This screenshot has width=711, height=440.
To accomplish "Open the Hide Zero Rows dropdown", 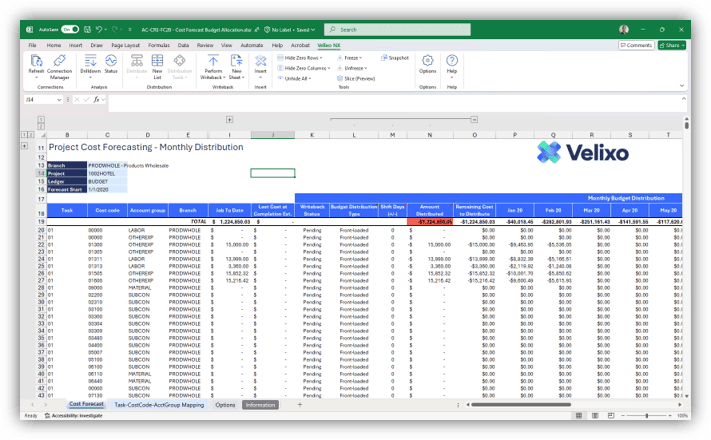I will click(x=300, y=58).
